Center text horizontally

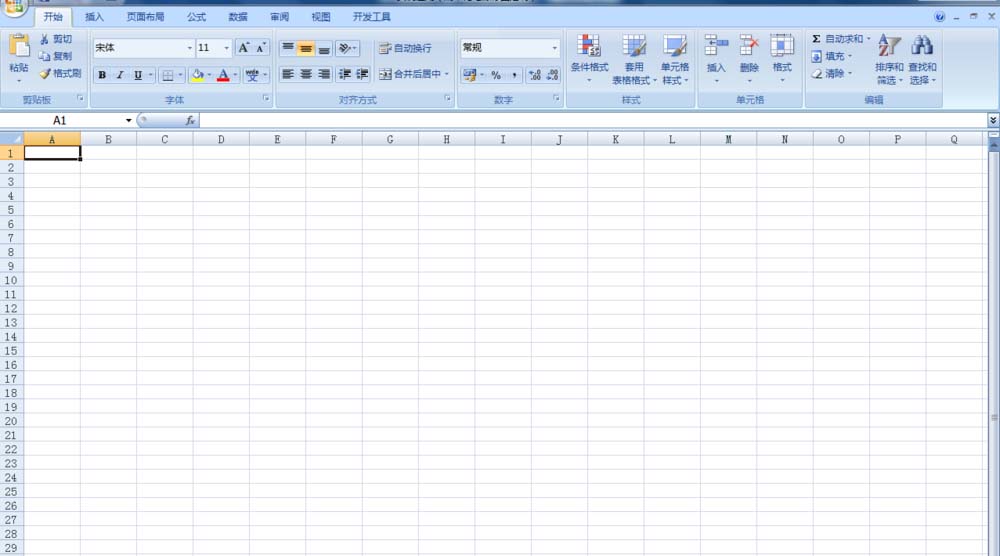(306, 75)
